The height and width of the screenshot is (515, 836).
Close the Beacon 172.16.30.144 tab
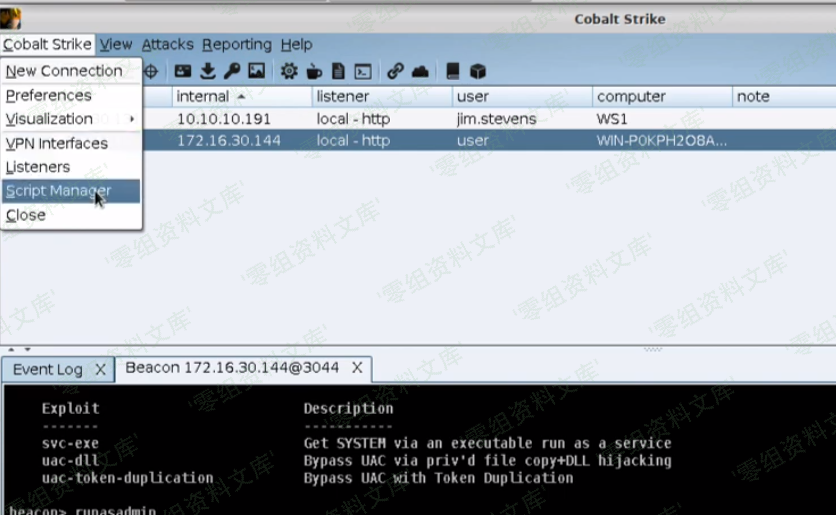pyautogui.click(x=357, y=368)
